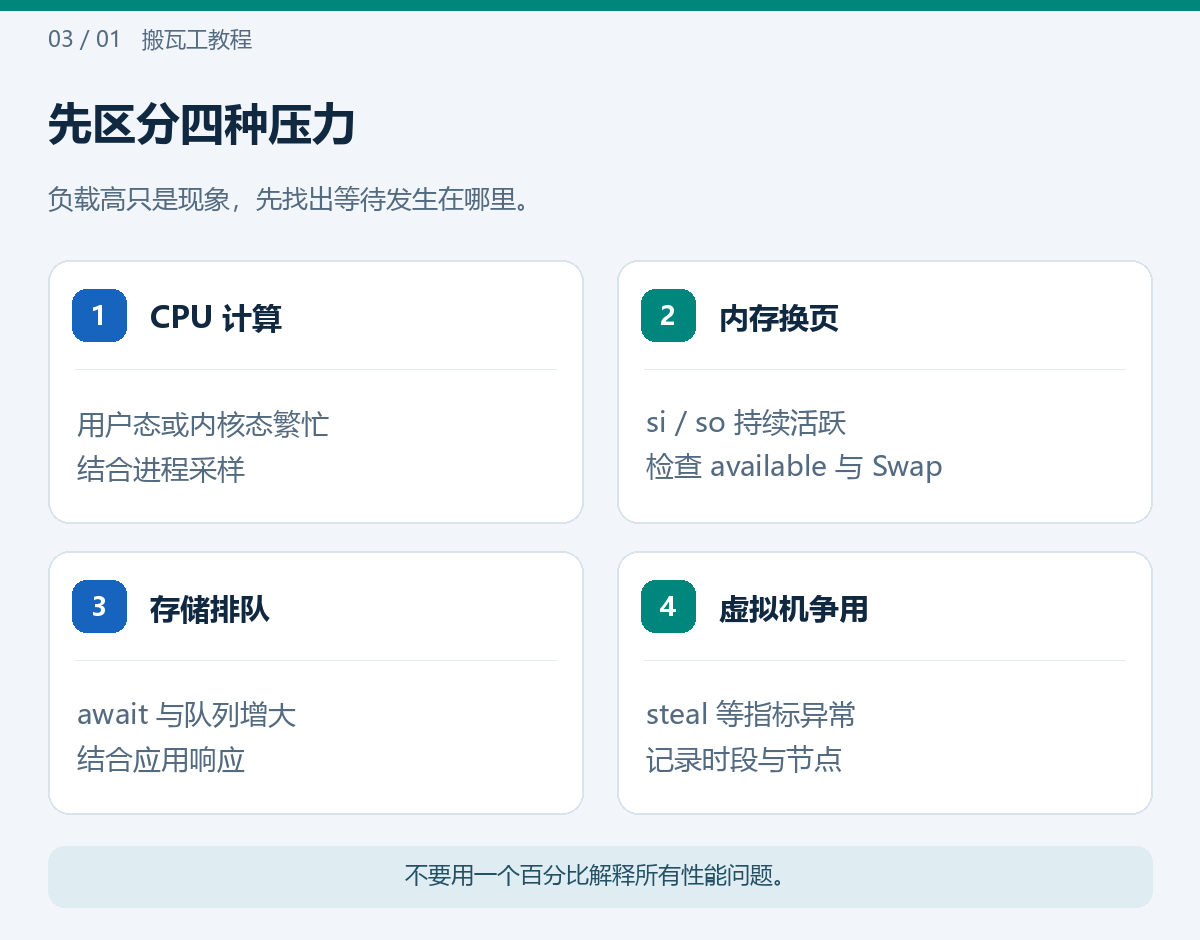The image size is (1200, 940).
Task: Click the line 'si / so 持续活跃'
Action: [746, 423]
